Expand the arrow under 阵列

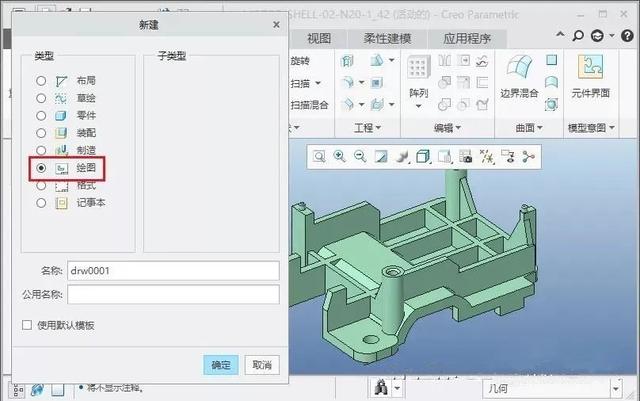click(418, 106)
